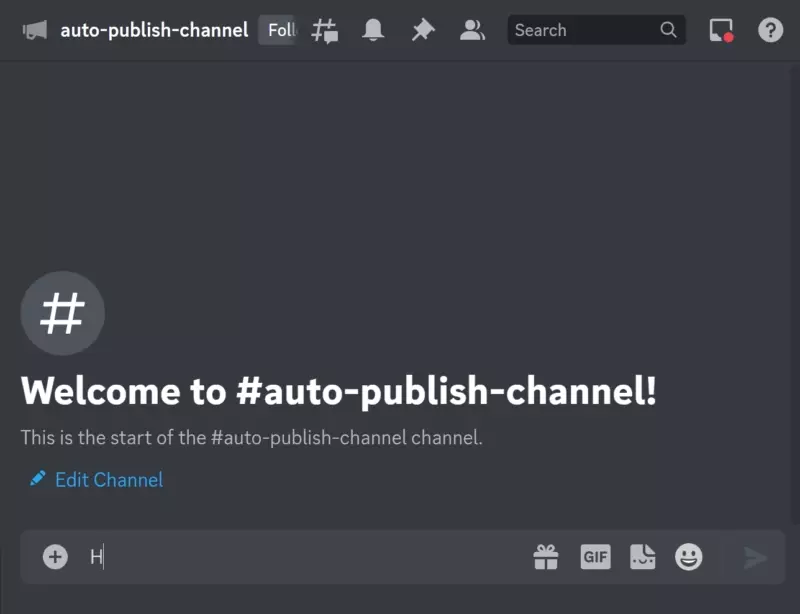Viewport: 800px width, 614px height.
Task: Open the Edit Channel link
Action: point(108,480)
